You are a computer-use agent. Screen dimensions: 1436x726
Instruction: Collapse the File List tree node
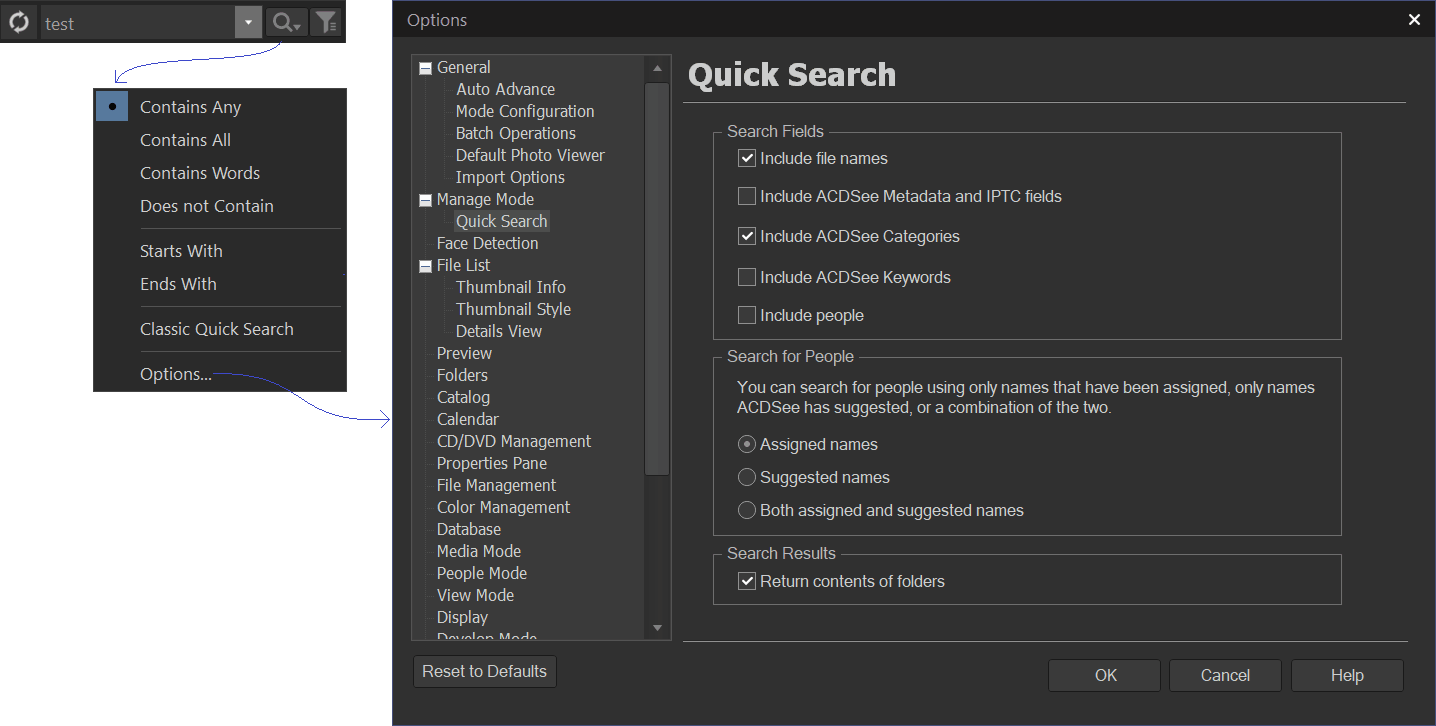[425, 266]
